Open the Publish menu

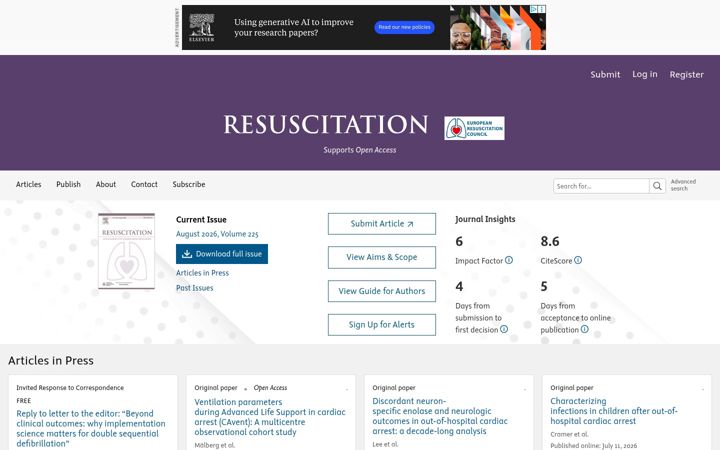tap(68, 184)
